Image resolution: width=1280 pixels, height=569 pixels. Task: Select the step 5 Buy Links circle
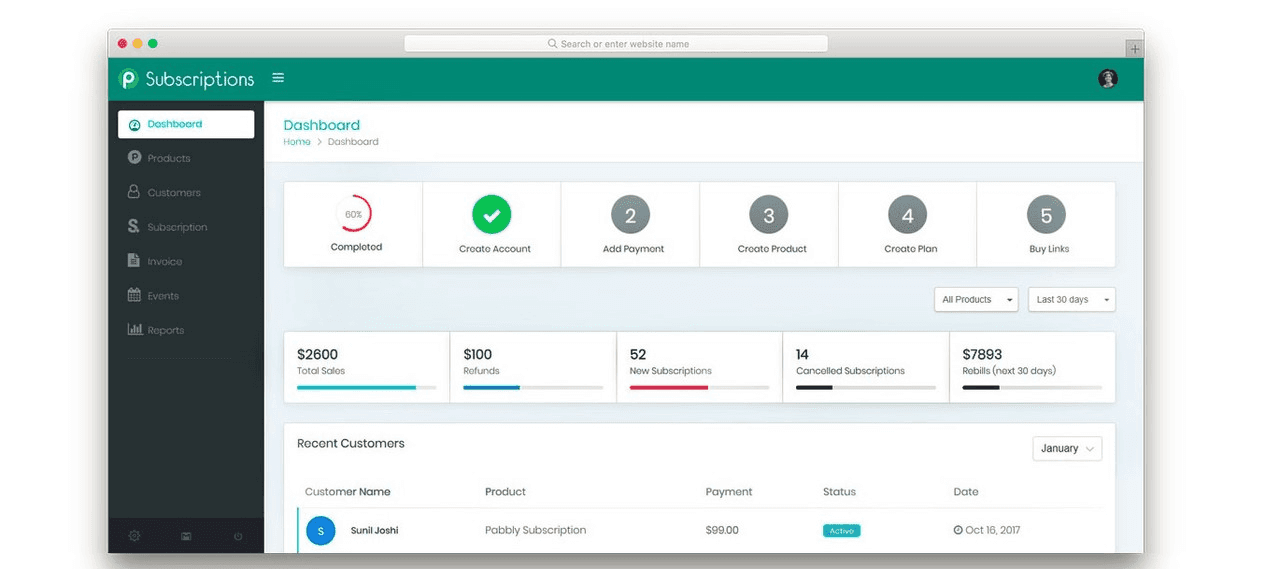1046,214
